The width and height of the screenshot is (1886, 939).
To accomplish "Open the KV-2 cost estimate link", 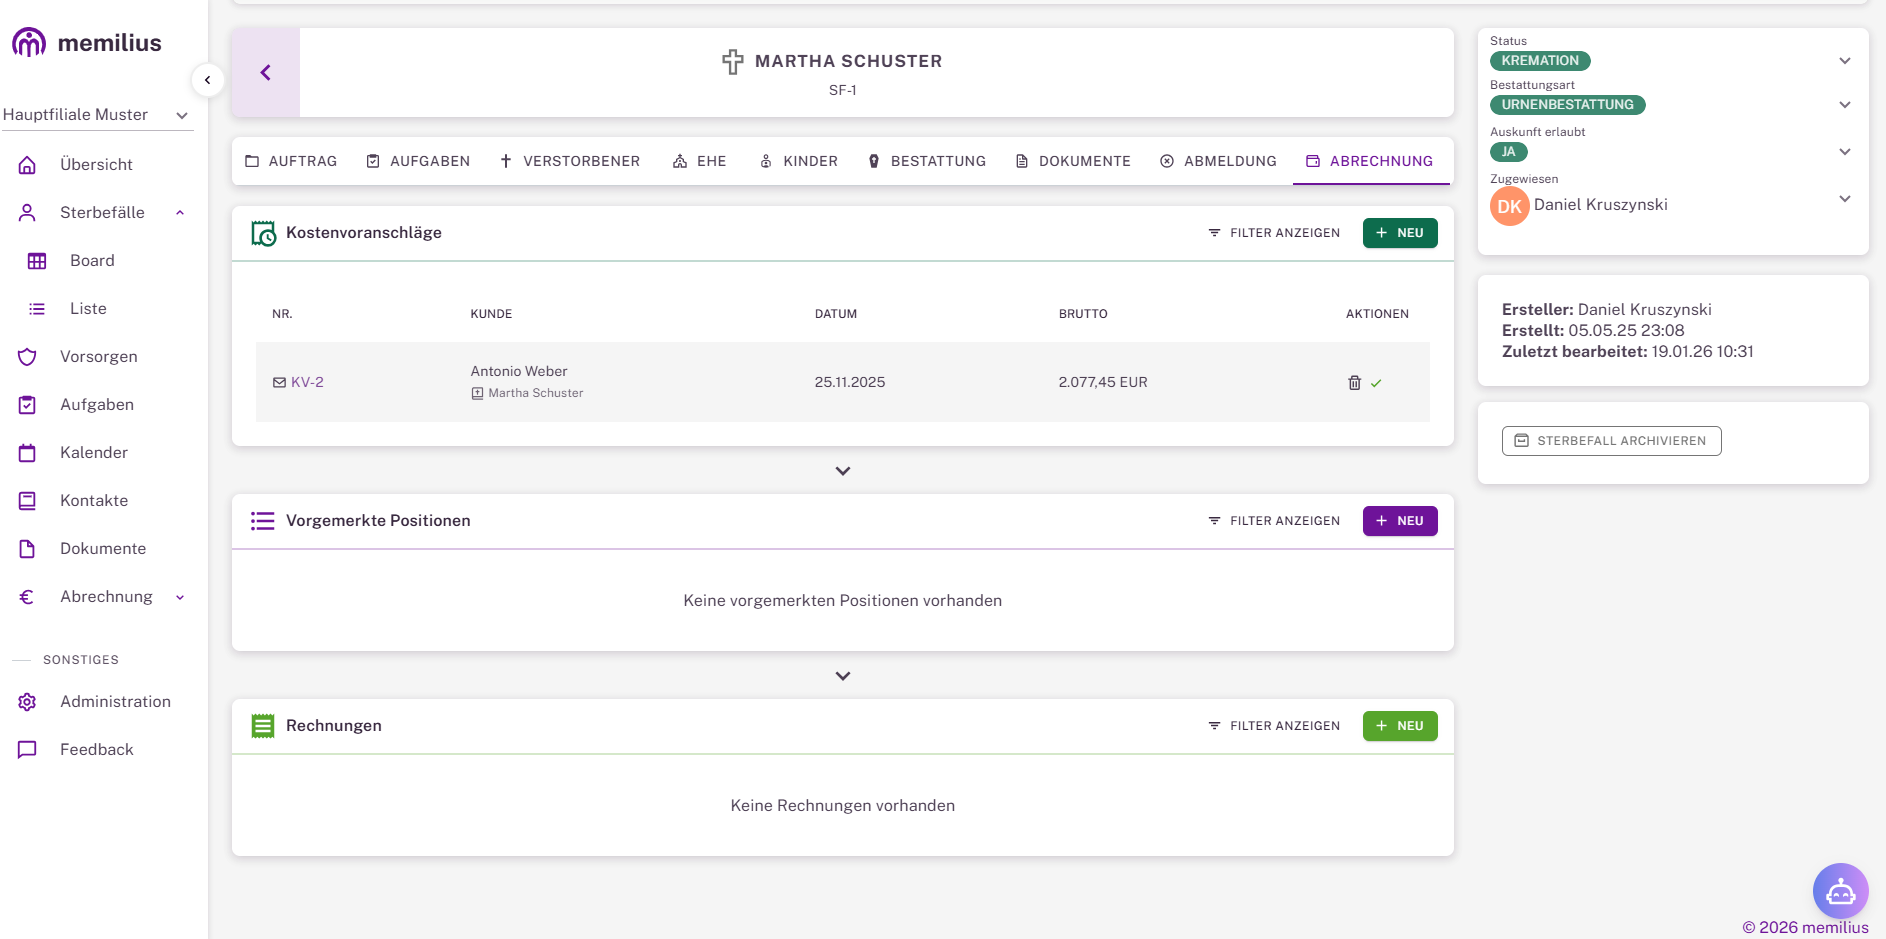I will click(x=307, y=382).
